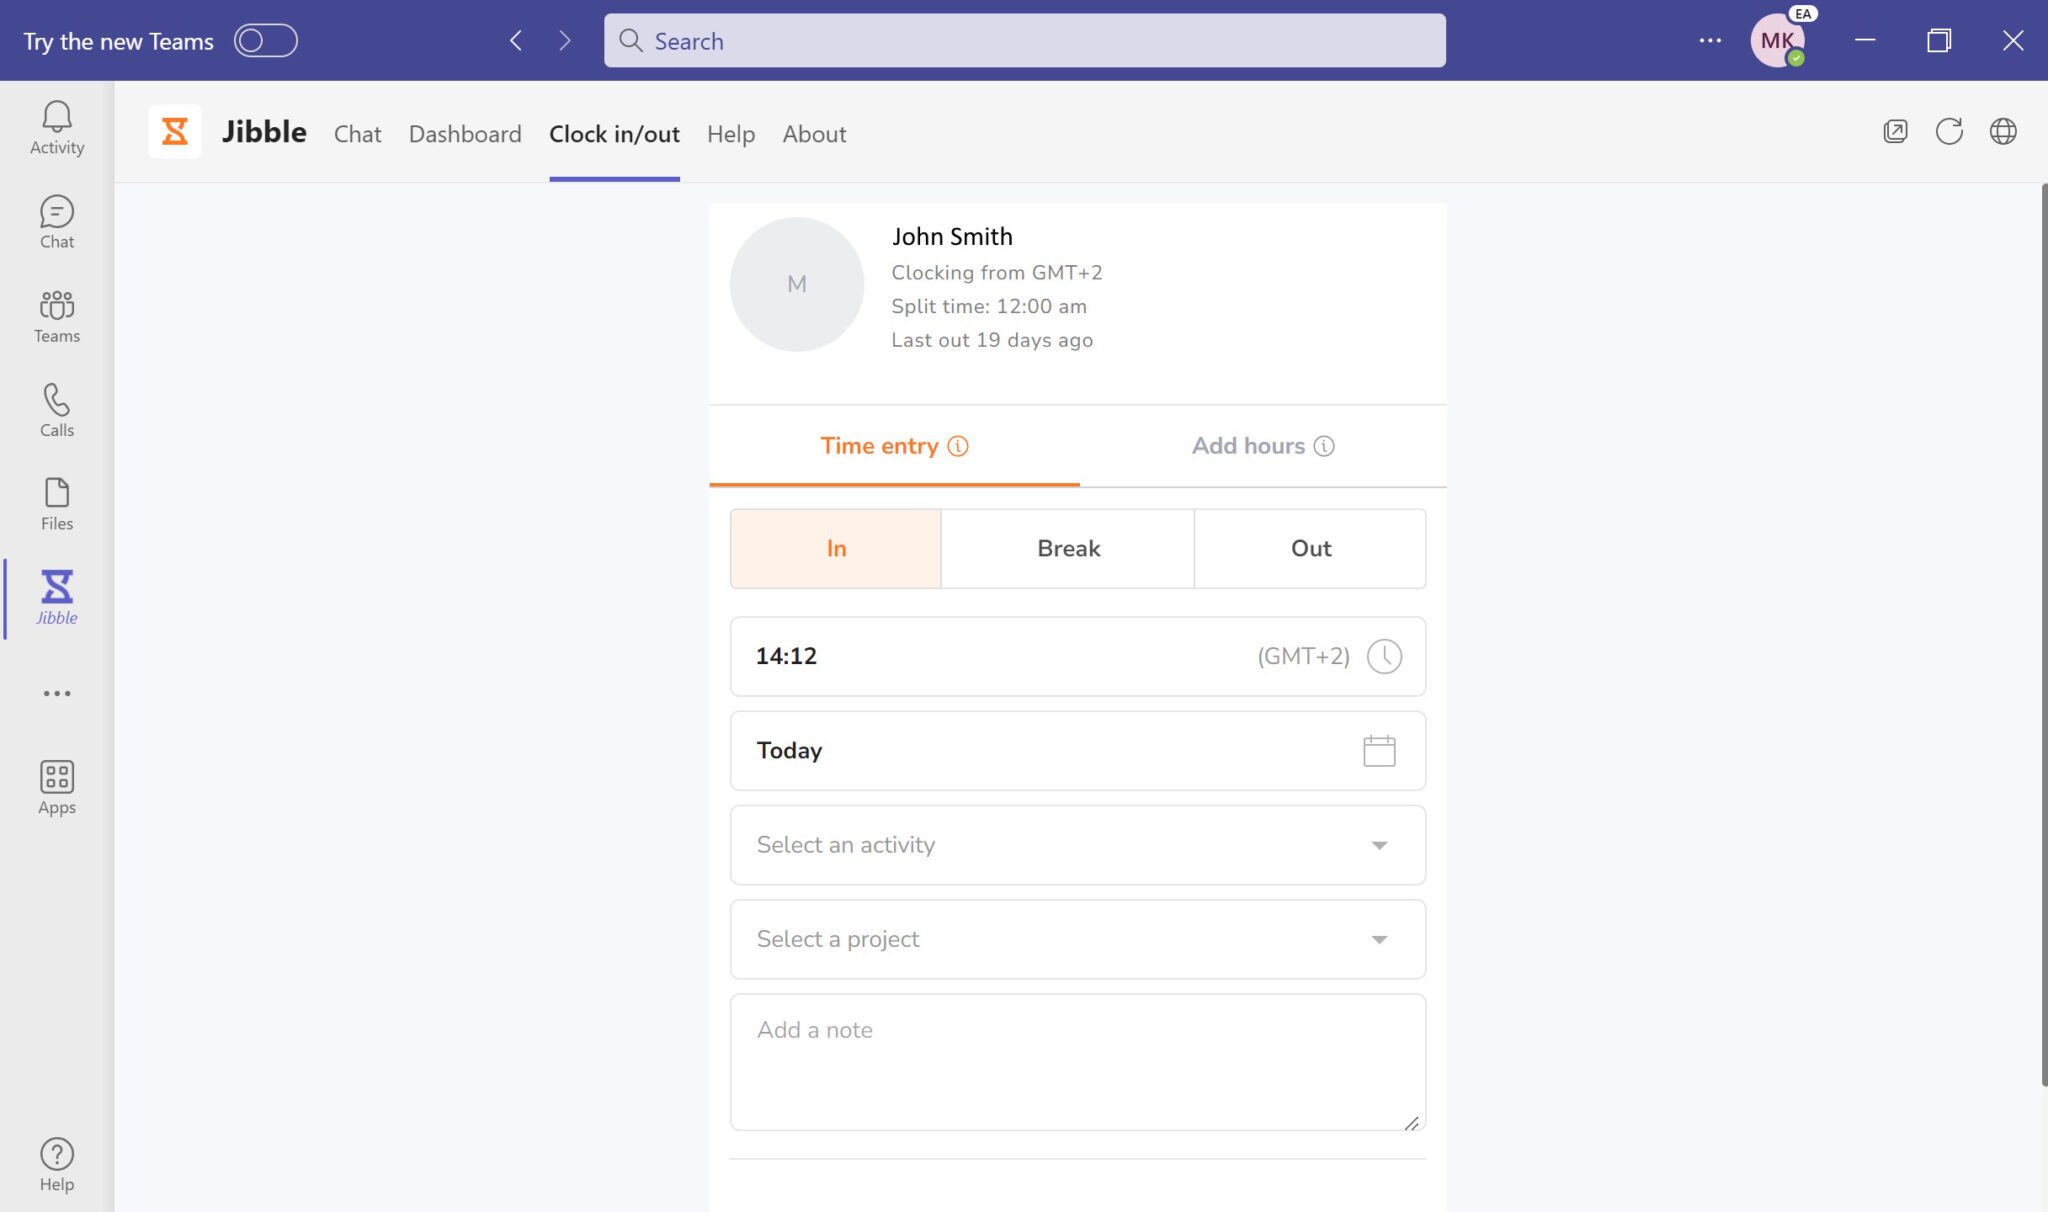Open the Files section

coord(57,501)
